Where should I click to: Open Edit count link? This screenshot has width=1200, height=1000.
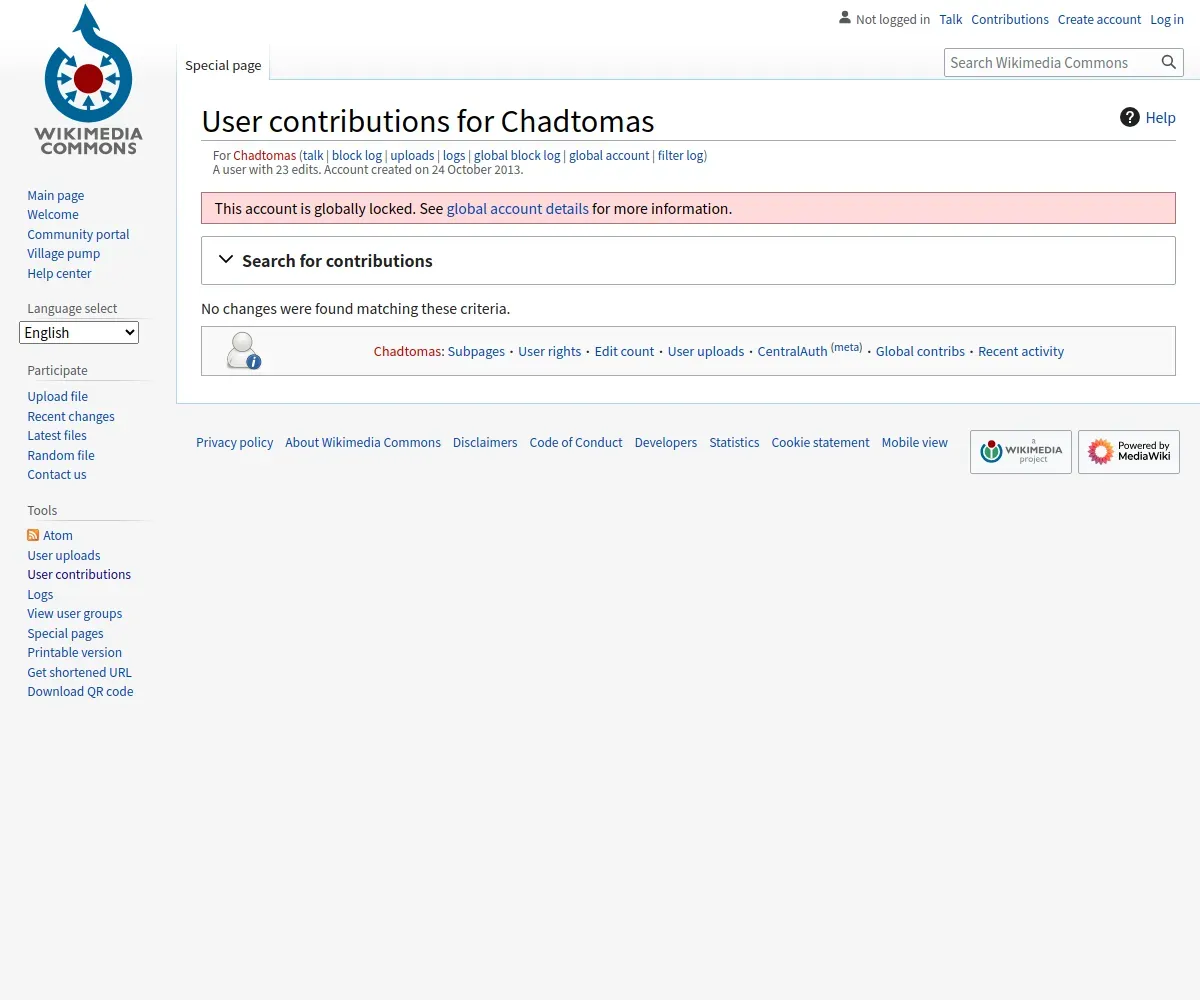(x=624, y=351)
